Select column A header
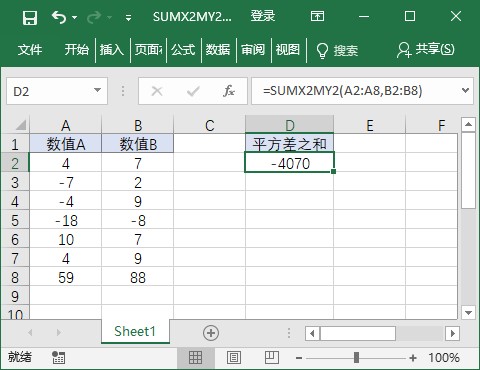Image resolution: width=480 pixels, height=370 pixels. pos(66,125)
